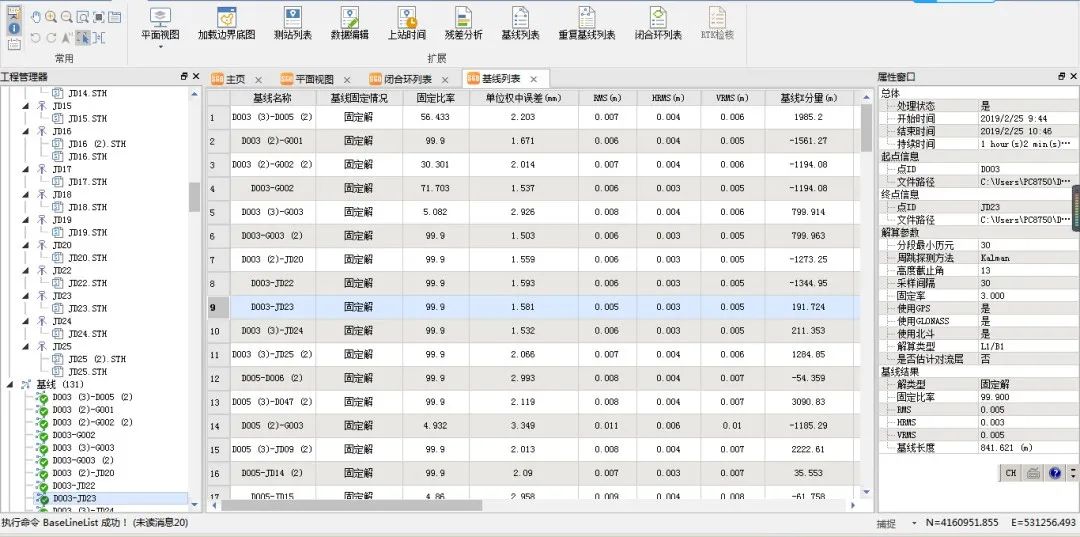This screenshot has height=537, width=1080.
Task: Click the RTK检核 tool icon
Action: (x=717, y=24)
